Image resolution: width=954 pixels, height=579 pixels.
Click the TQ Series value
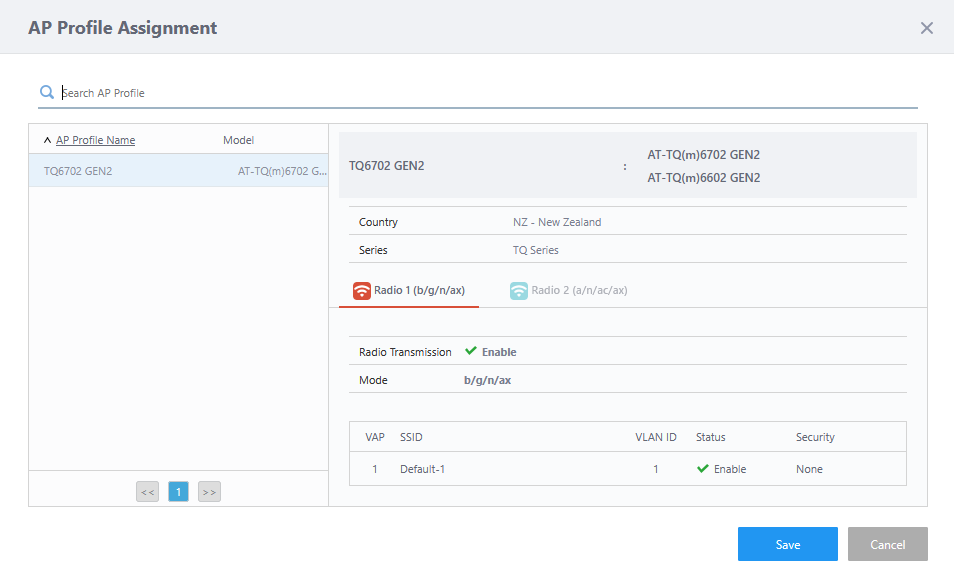tap(535, 250)
